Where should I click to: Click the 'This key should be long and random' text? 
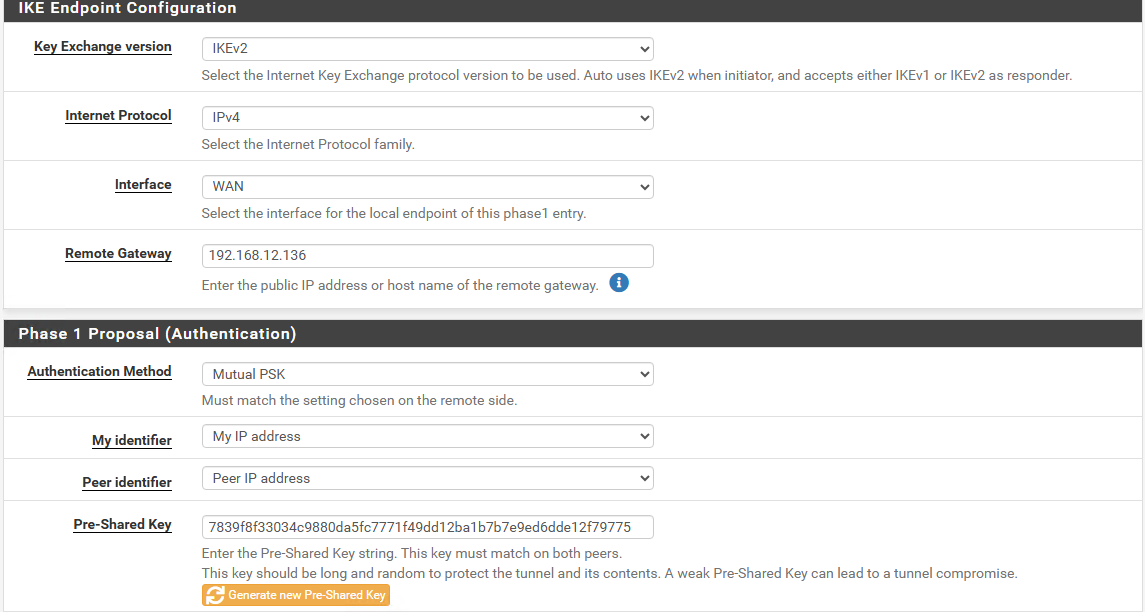[x=610, y=573]
